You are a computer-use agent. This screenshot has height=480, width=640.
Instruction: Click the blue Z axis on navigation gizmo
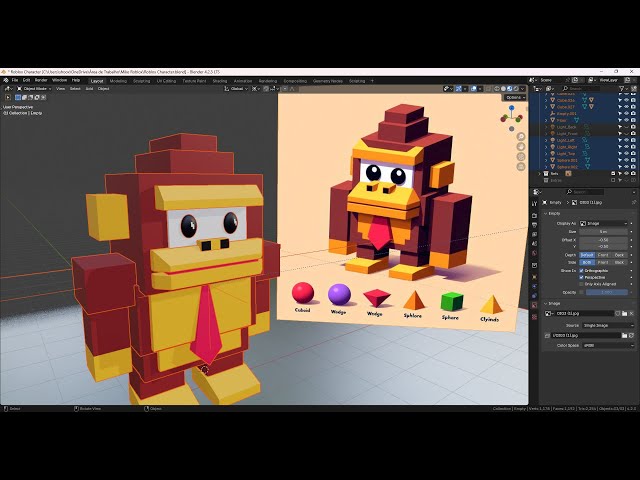511,108
